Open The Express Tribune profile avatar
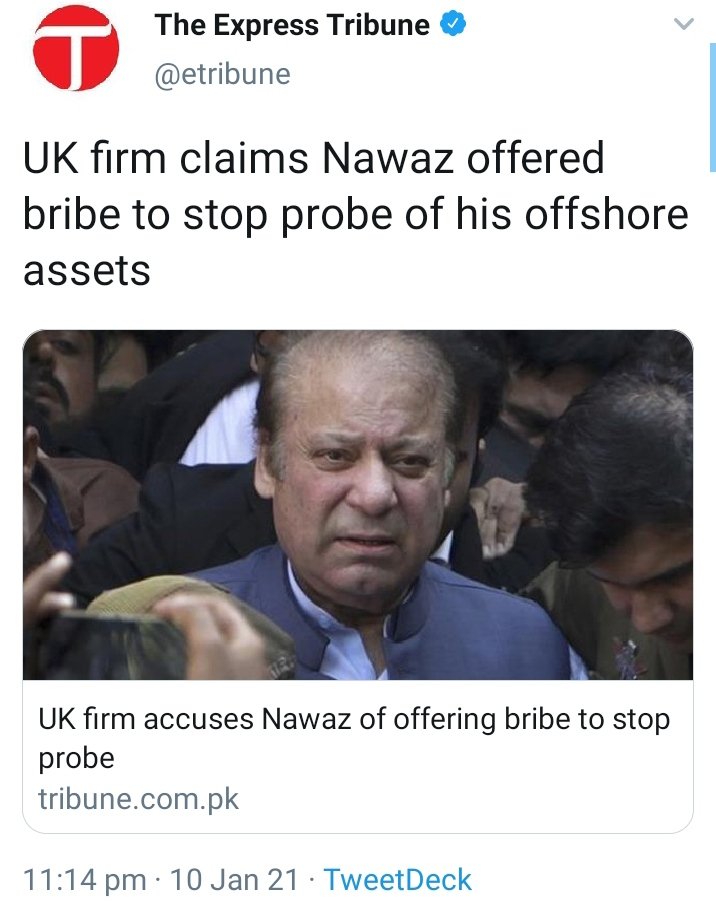Viewport: 716px width, 901px height. (76, 48)
